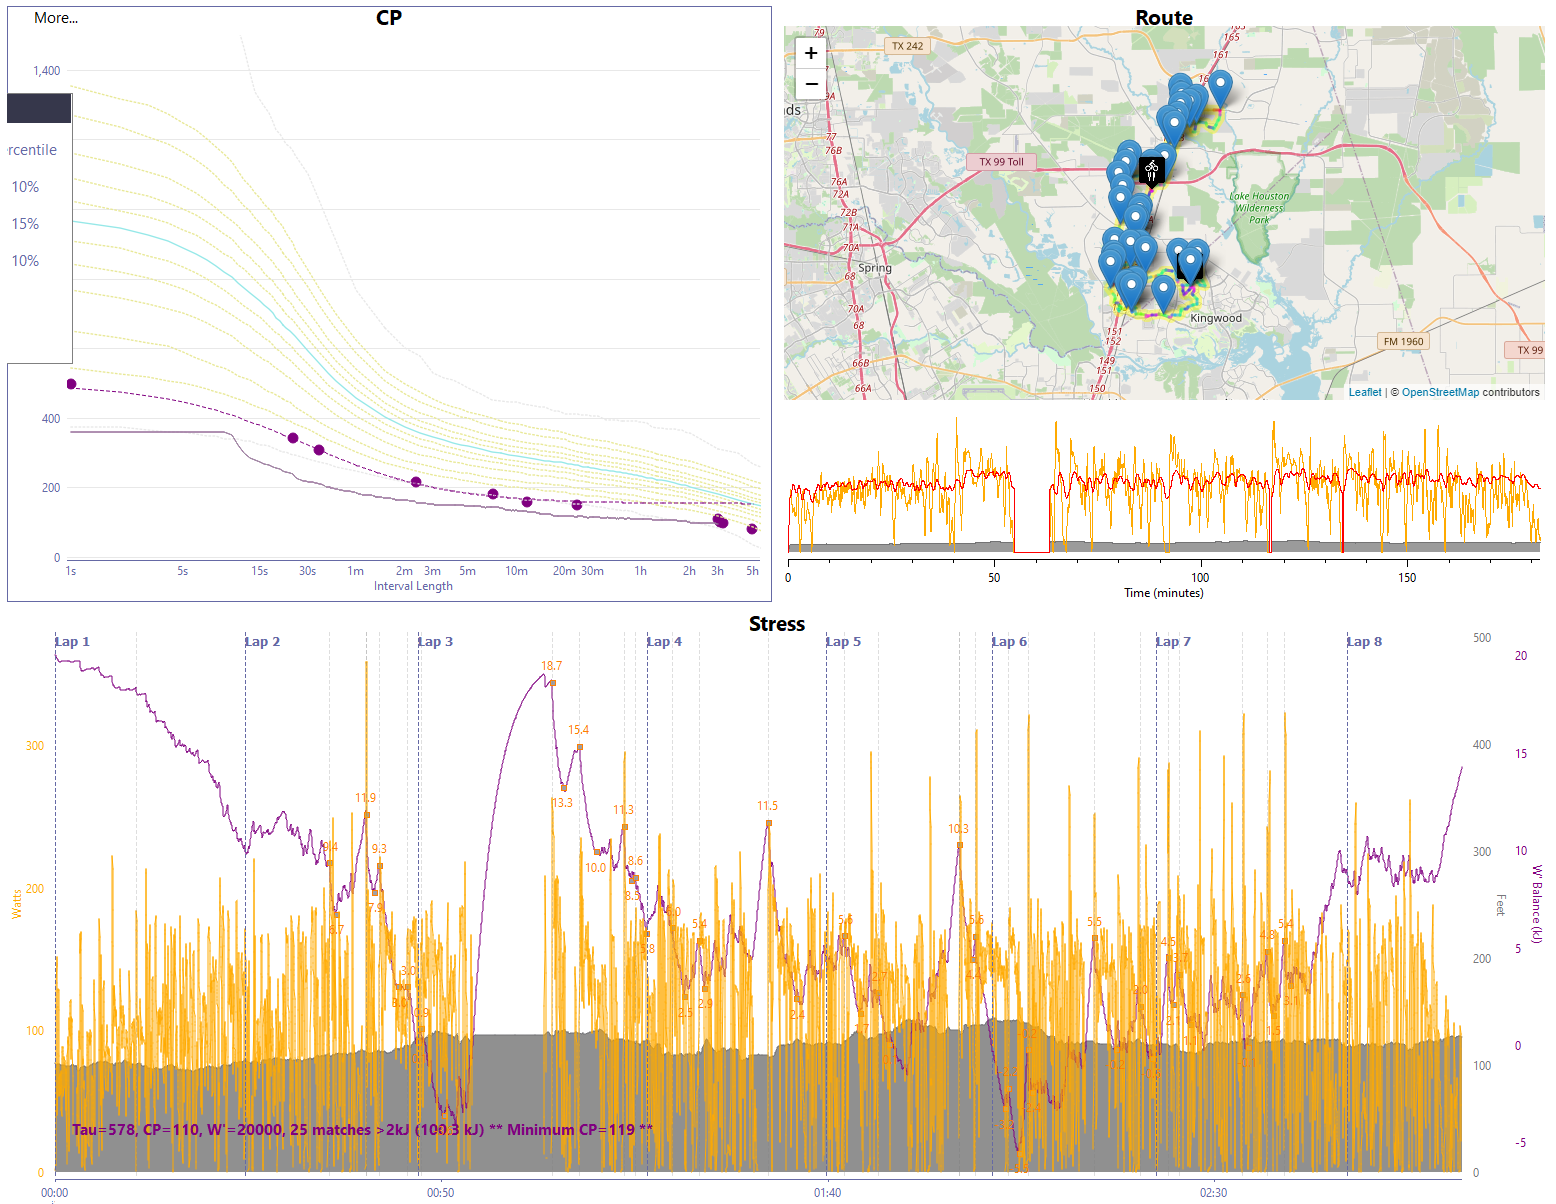
Task: Click the southernmost blue pin above Kingwood
Action: tap(1163, 294)
